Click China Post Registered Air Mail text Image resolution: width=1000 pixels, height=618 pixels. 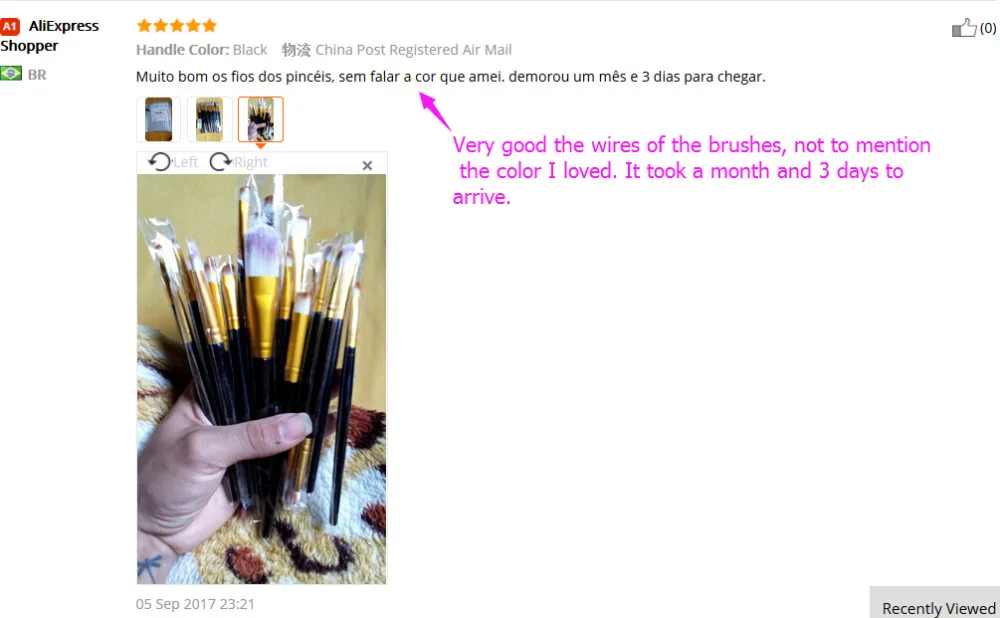pyautogui.click(x=413, y=50)
